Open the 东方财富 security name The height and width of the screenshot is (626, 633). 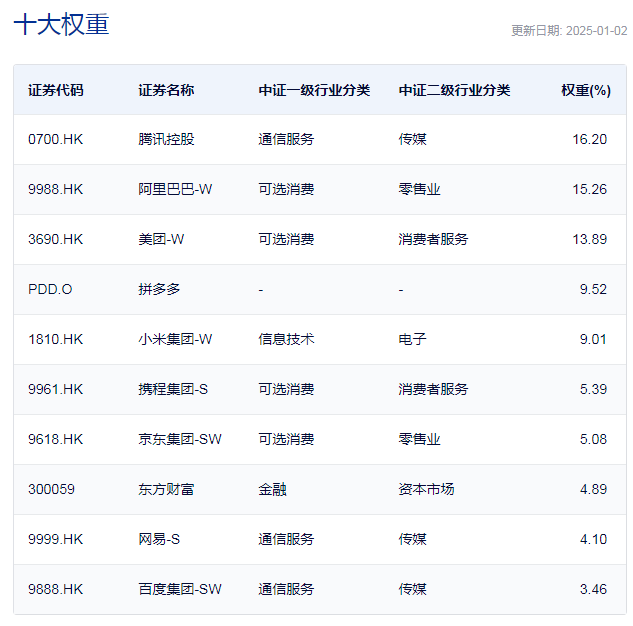coord(166,489)
